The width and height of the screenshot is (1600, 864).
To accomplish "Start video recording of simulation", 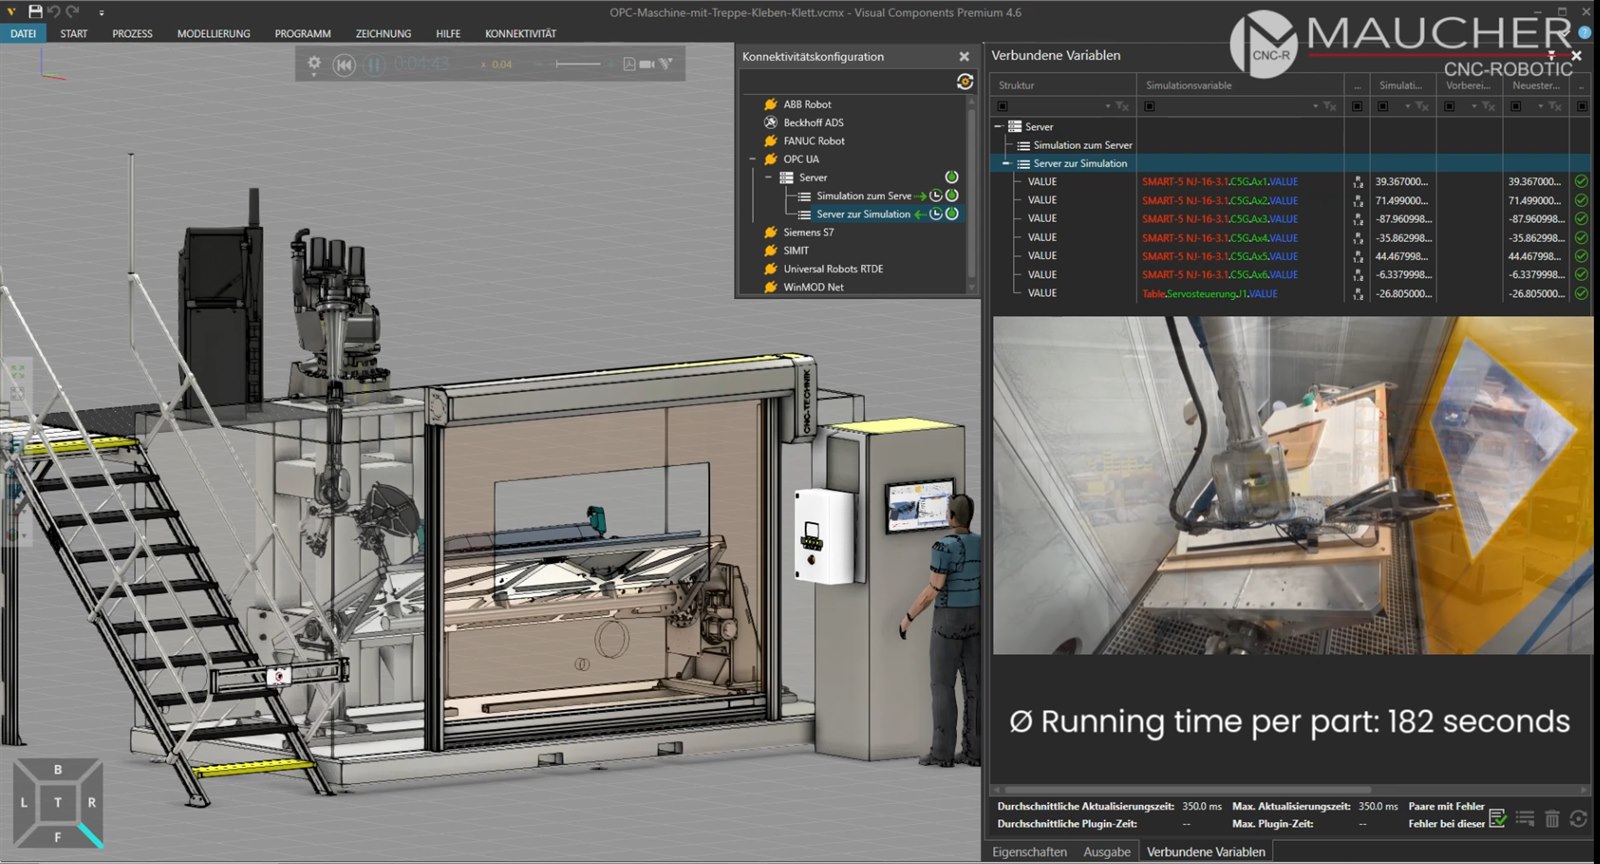I will tap(647, 64).
